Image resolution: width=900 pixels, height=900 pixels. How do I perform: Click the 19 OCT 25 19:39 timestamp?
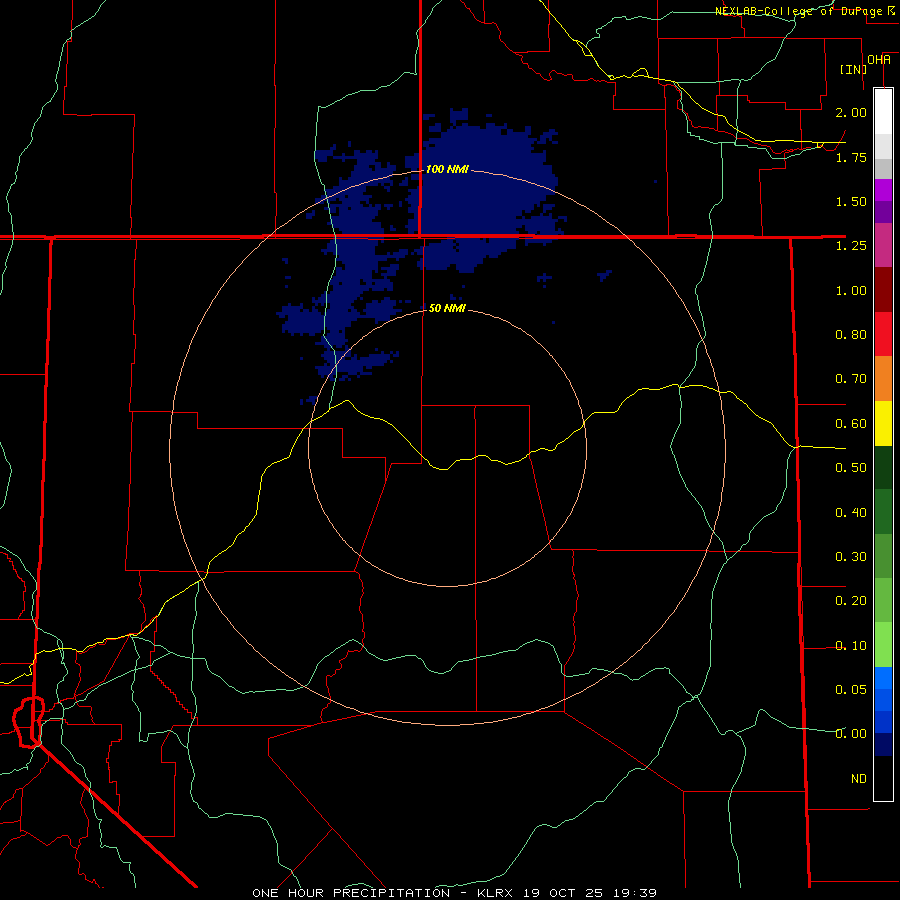click(x=590, y=893)
